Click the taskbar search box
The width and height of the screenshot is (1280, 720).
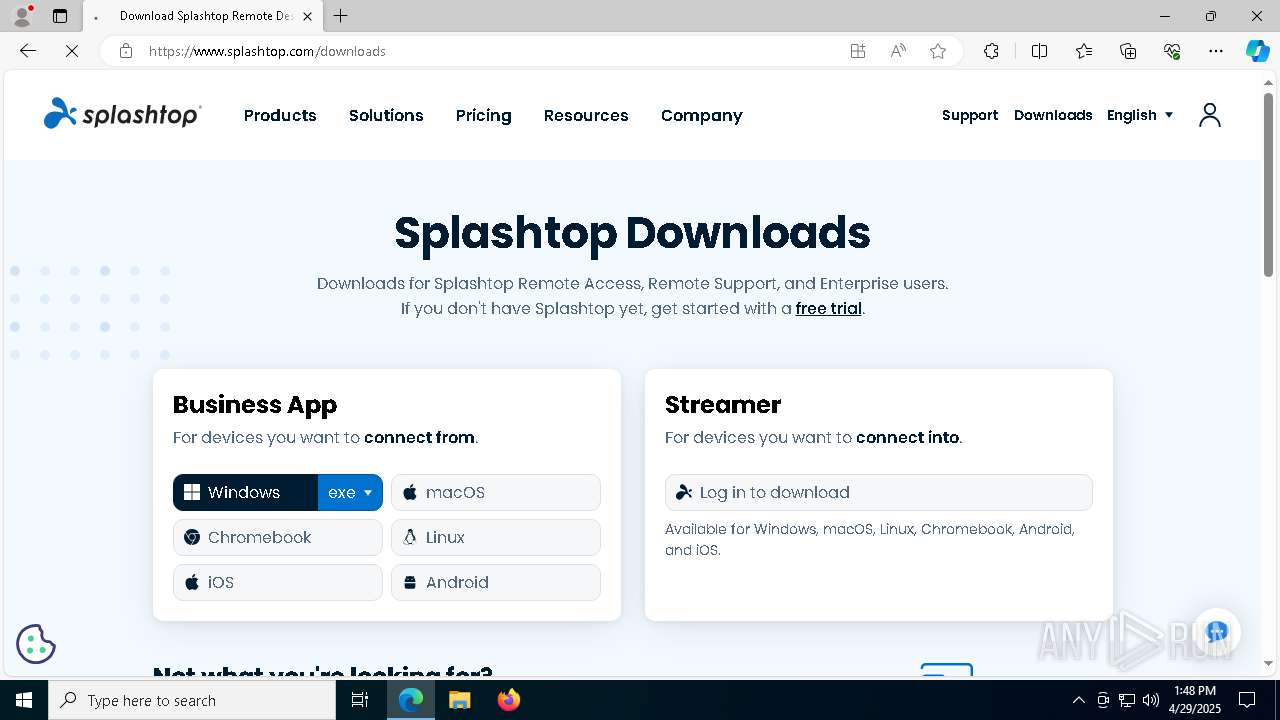pyautogui.click(x=192, y=700)
